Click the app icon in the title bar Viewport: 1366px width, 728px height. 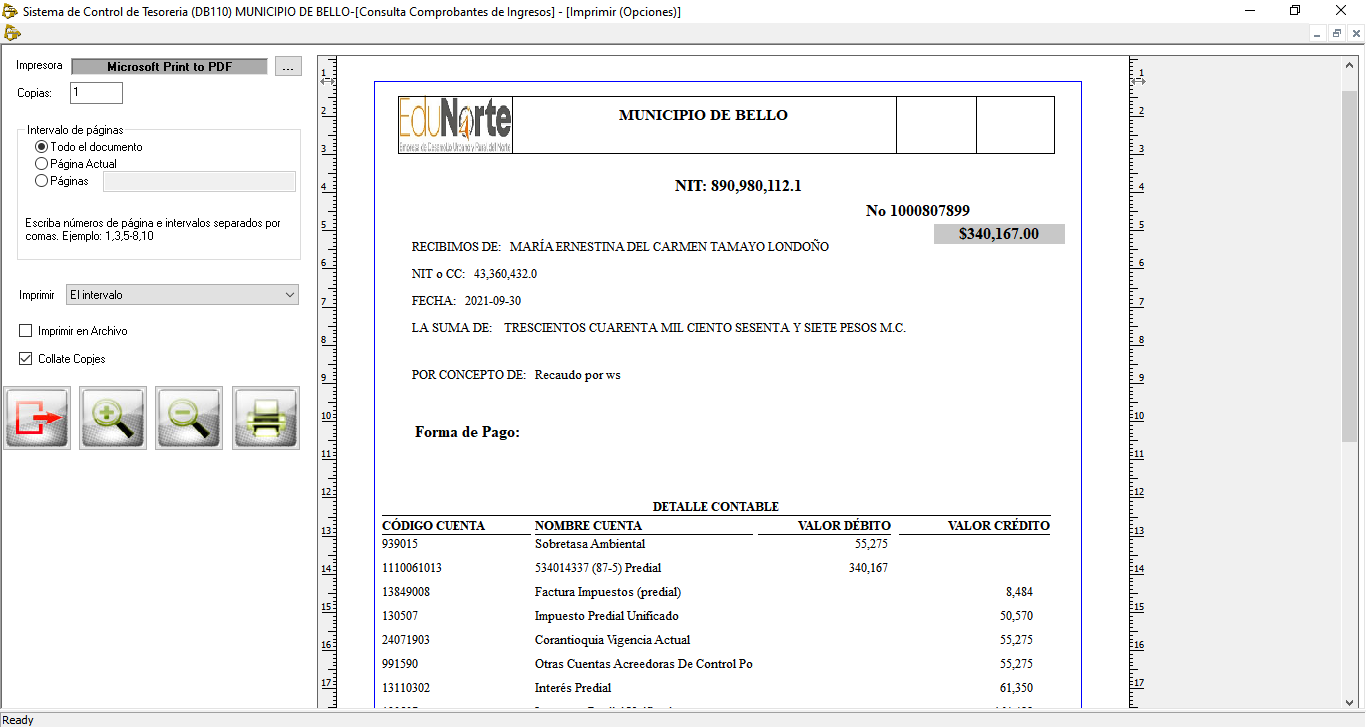(11, 11)
